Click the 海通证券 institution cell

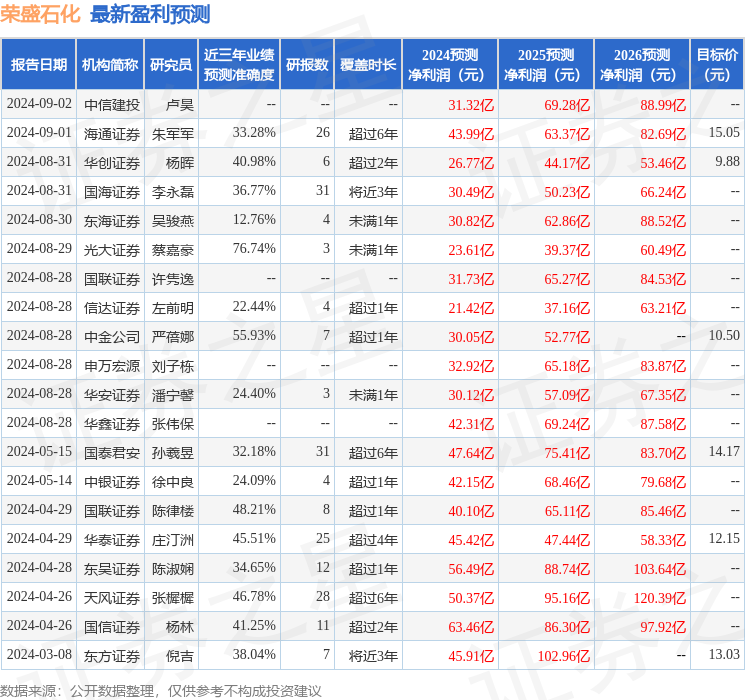coord(112,134)
